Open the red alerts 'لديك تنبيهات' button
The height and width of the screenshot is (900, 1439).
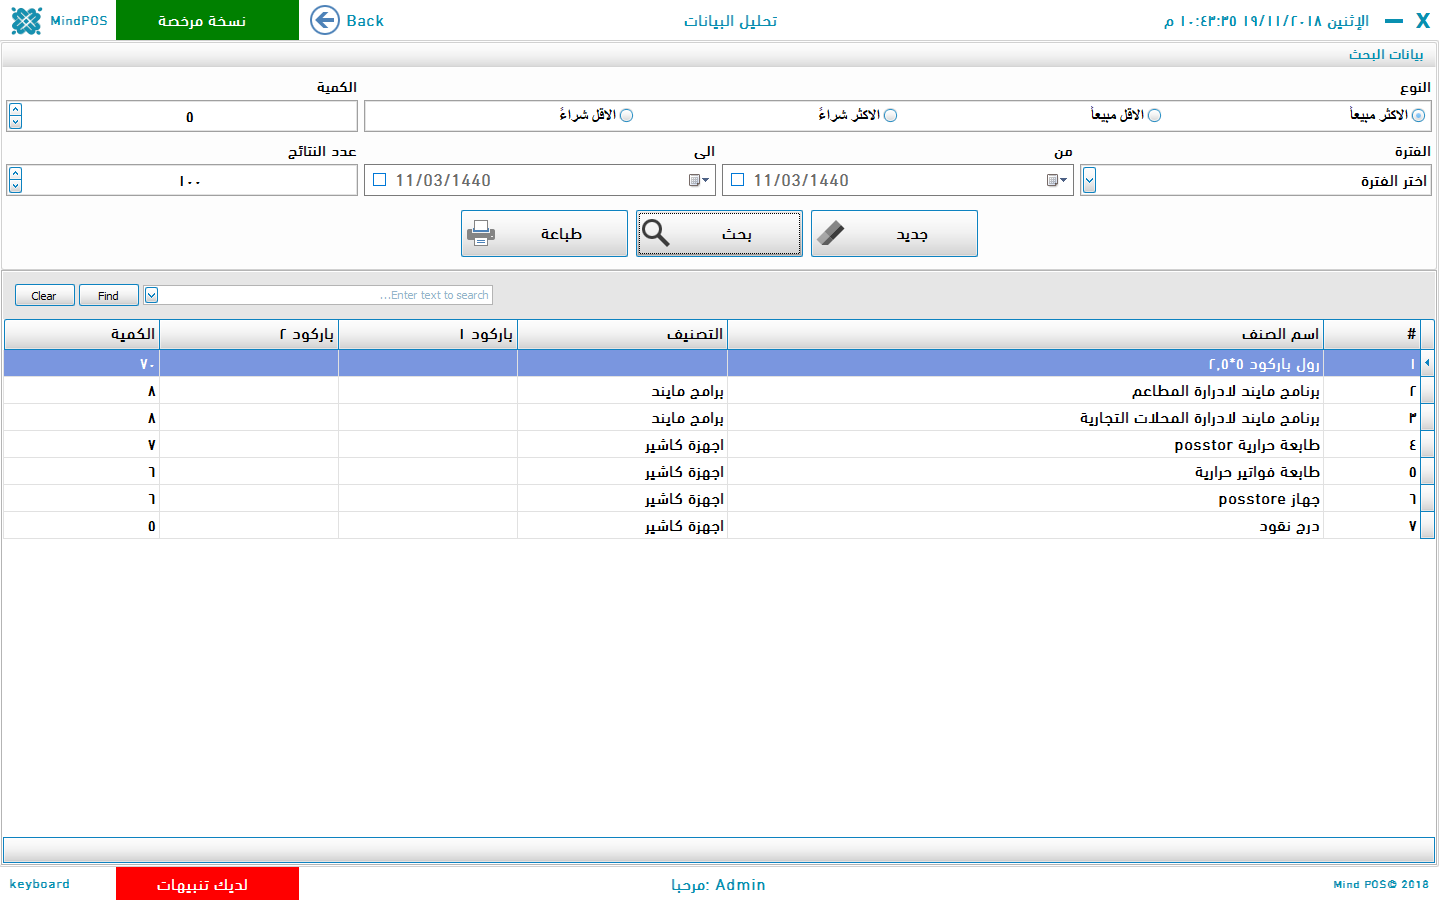[x=207, y=884]
